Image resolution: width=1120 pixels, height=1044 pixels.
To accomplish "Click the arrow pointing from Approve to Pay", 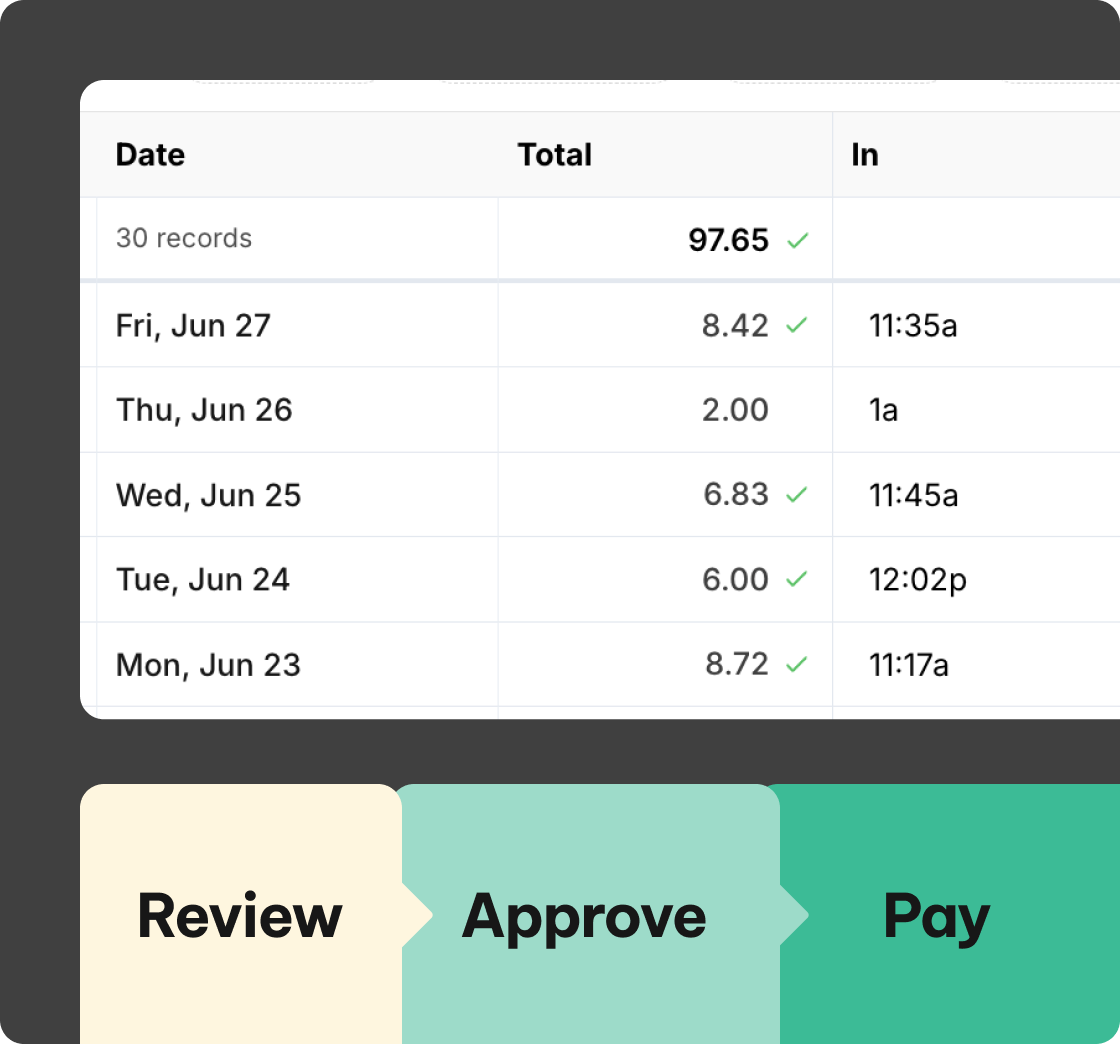I will pos(793,915).
